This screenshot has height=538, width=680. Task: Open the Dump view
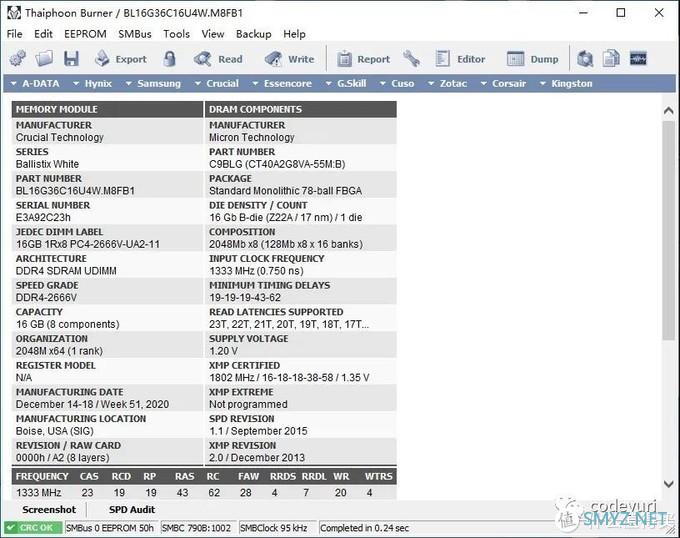click(533, 59)
